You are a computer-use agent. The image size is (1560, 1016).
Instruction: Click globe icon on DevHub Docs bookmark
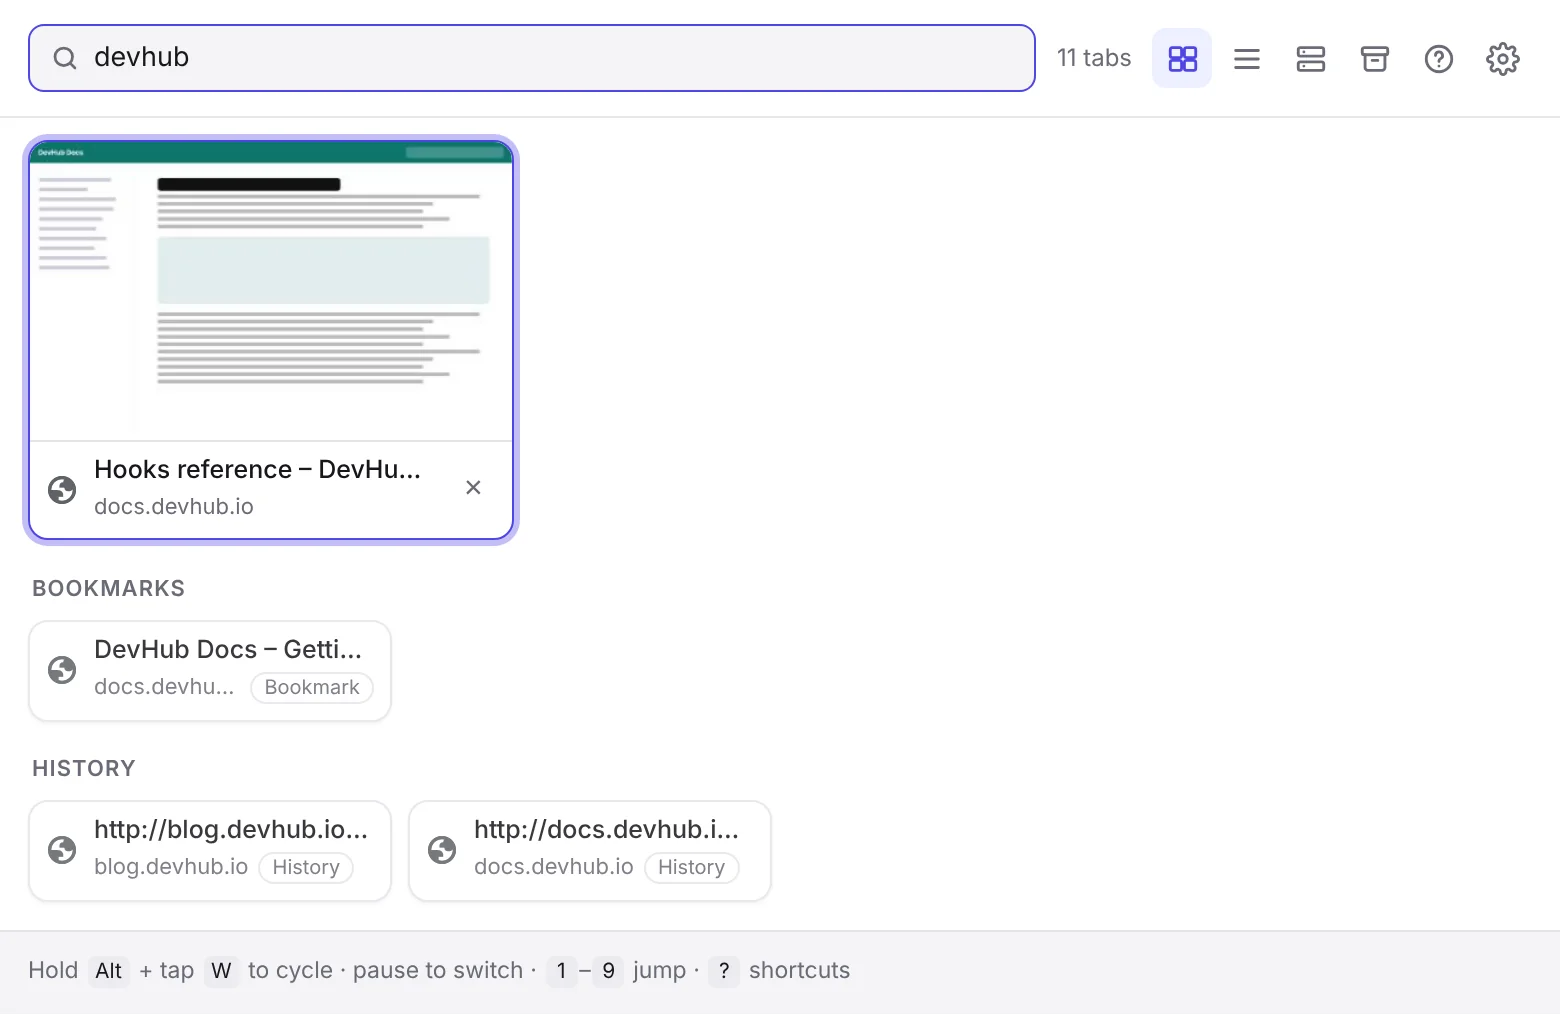[62, 669]
